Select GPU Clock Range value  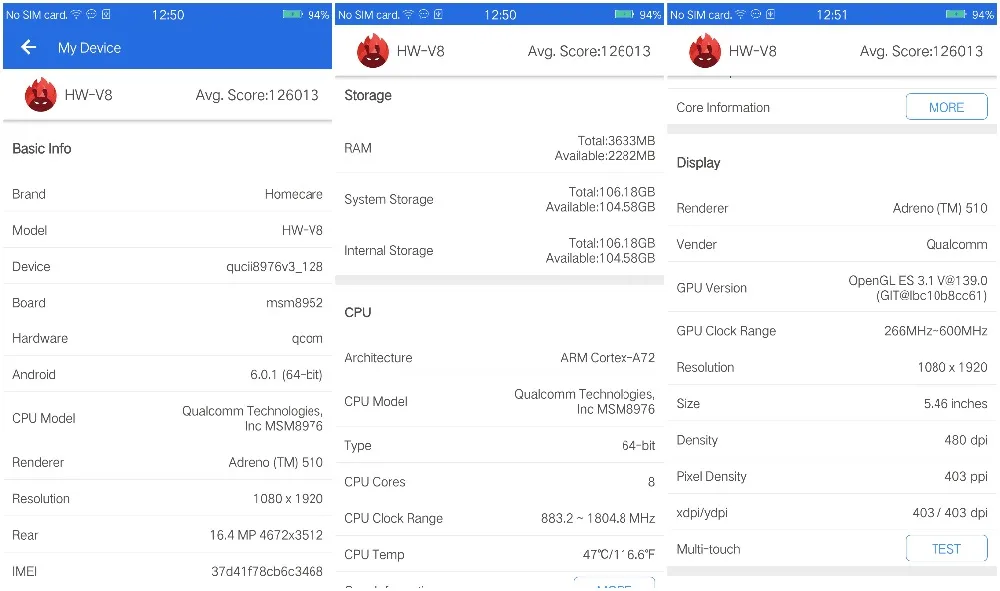[936, 331]
